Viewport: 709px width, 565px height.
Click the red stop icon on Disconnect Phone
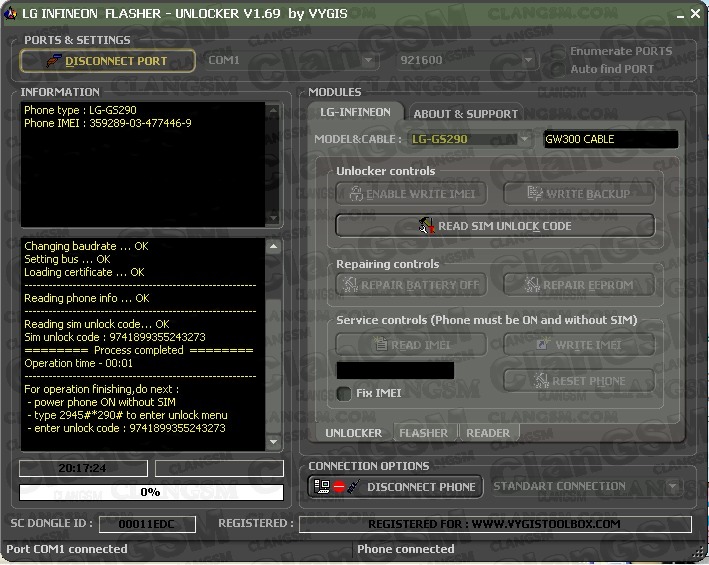tap(339, 487)
